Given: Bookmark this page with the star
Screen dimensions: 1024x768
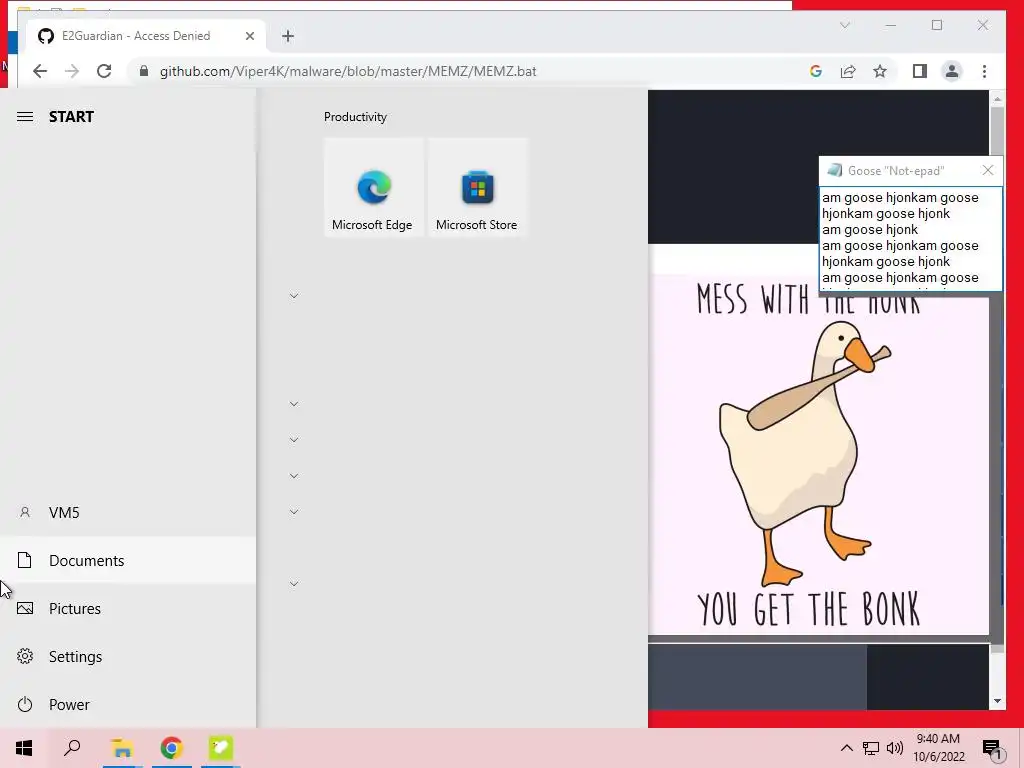Looking at the screenshot, I should [880, 71].
